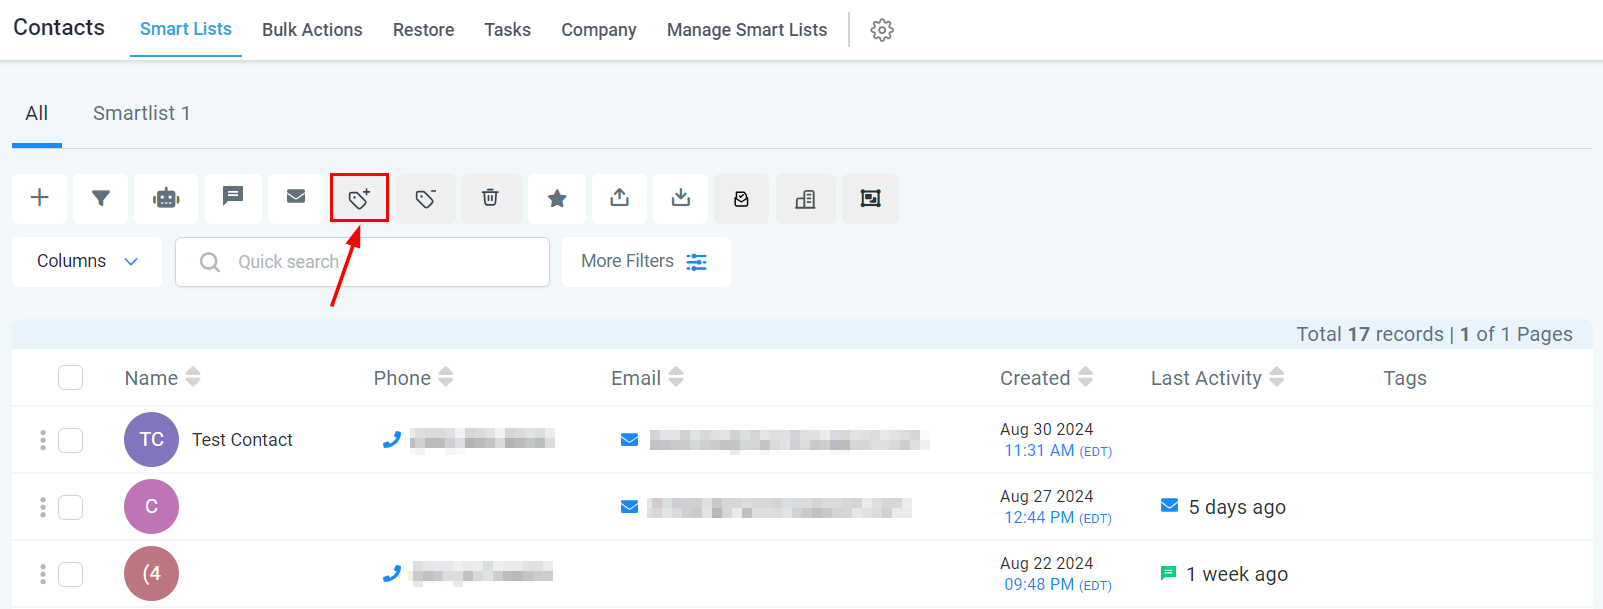Image resolution: width=1603 pixels, height=609 pixels.
Task: Select the All smart list tab
Action: [37, 113]
